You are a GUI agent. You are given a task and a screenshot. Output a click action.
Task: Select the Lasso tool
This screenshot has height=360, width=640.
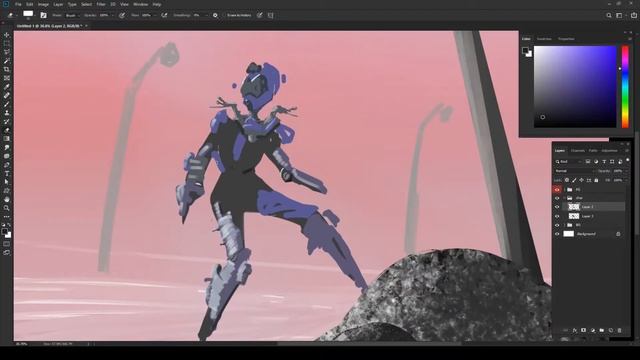7,52
